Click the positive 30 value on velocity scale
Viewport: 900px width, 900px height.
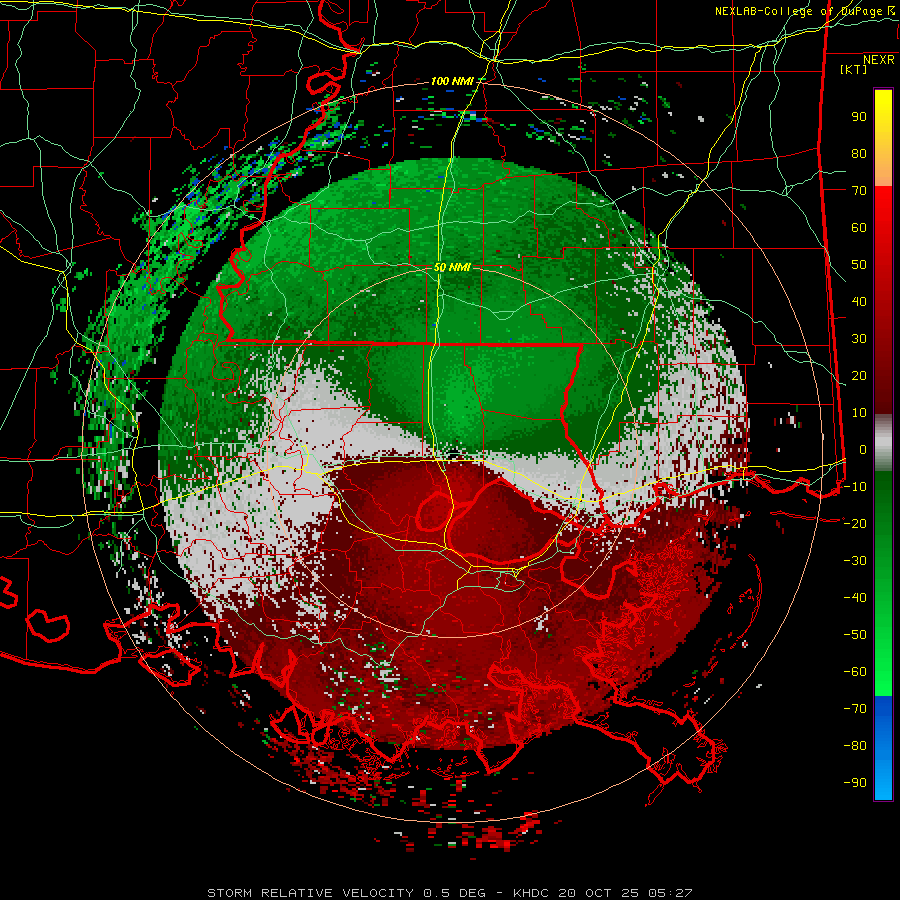[859, 339]
